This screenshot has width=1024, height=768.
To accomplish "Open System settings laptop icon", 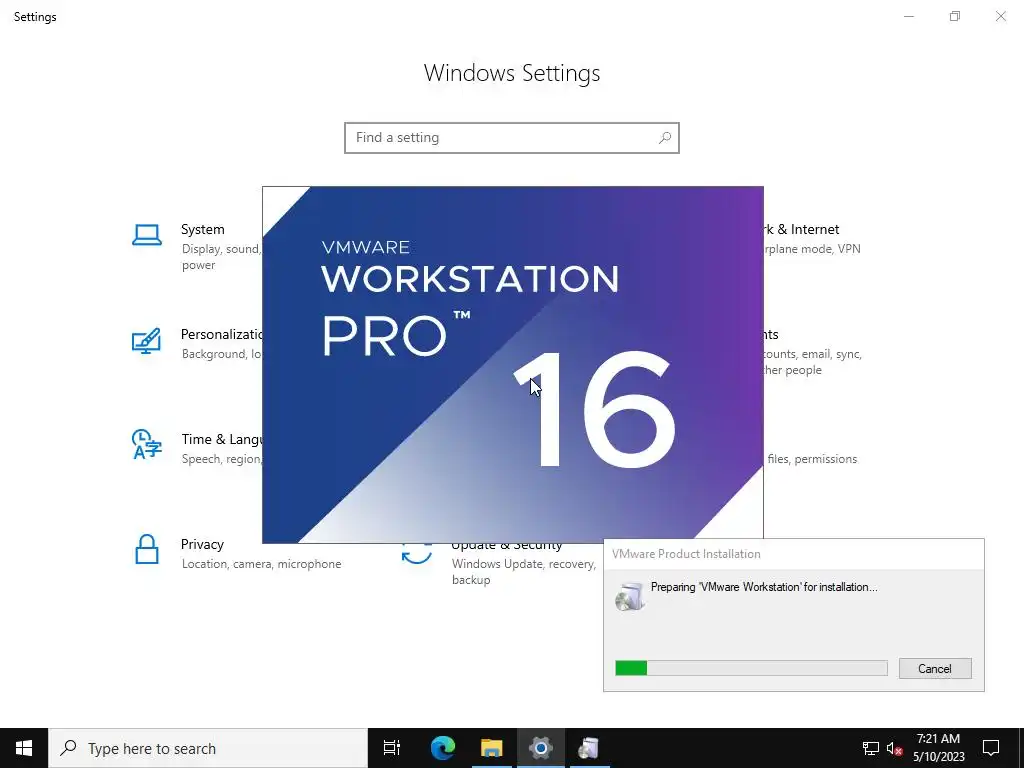I will 146,235.
